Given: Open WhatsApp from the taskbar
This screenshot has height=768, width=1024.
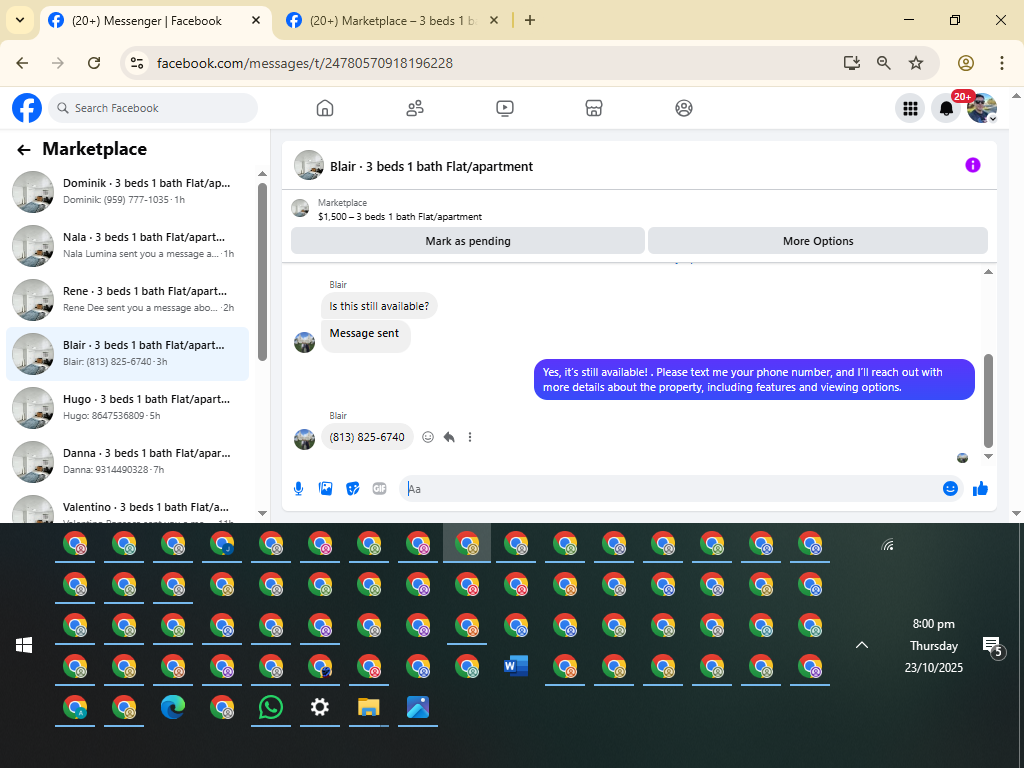Looking at the screenshot, I should click(x=271, y=707).
